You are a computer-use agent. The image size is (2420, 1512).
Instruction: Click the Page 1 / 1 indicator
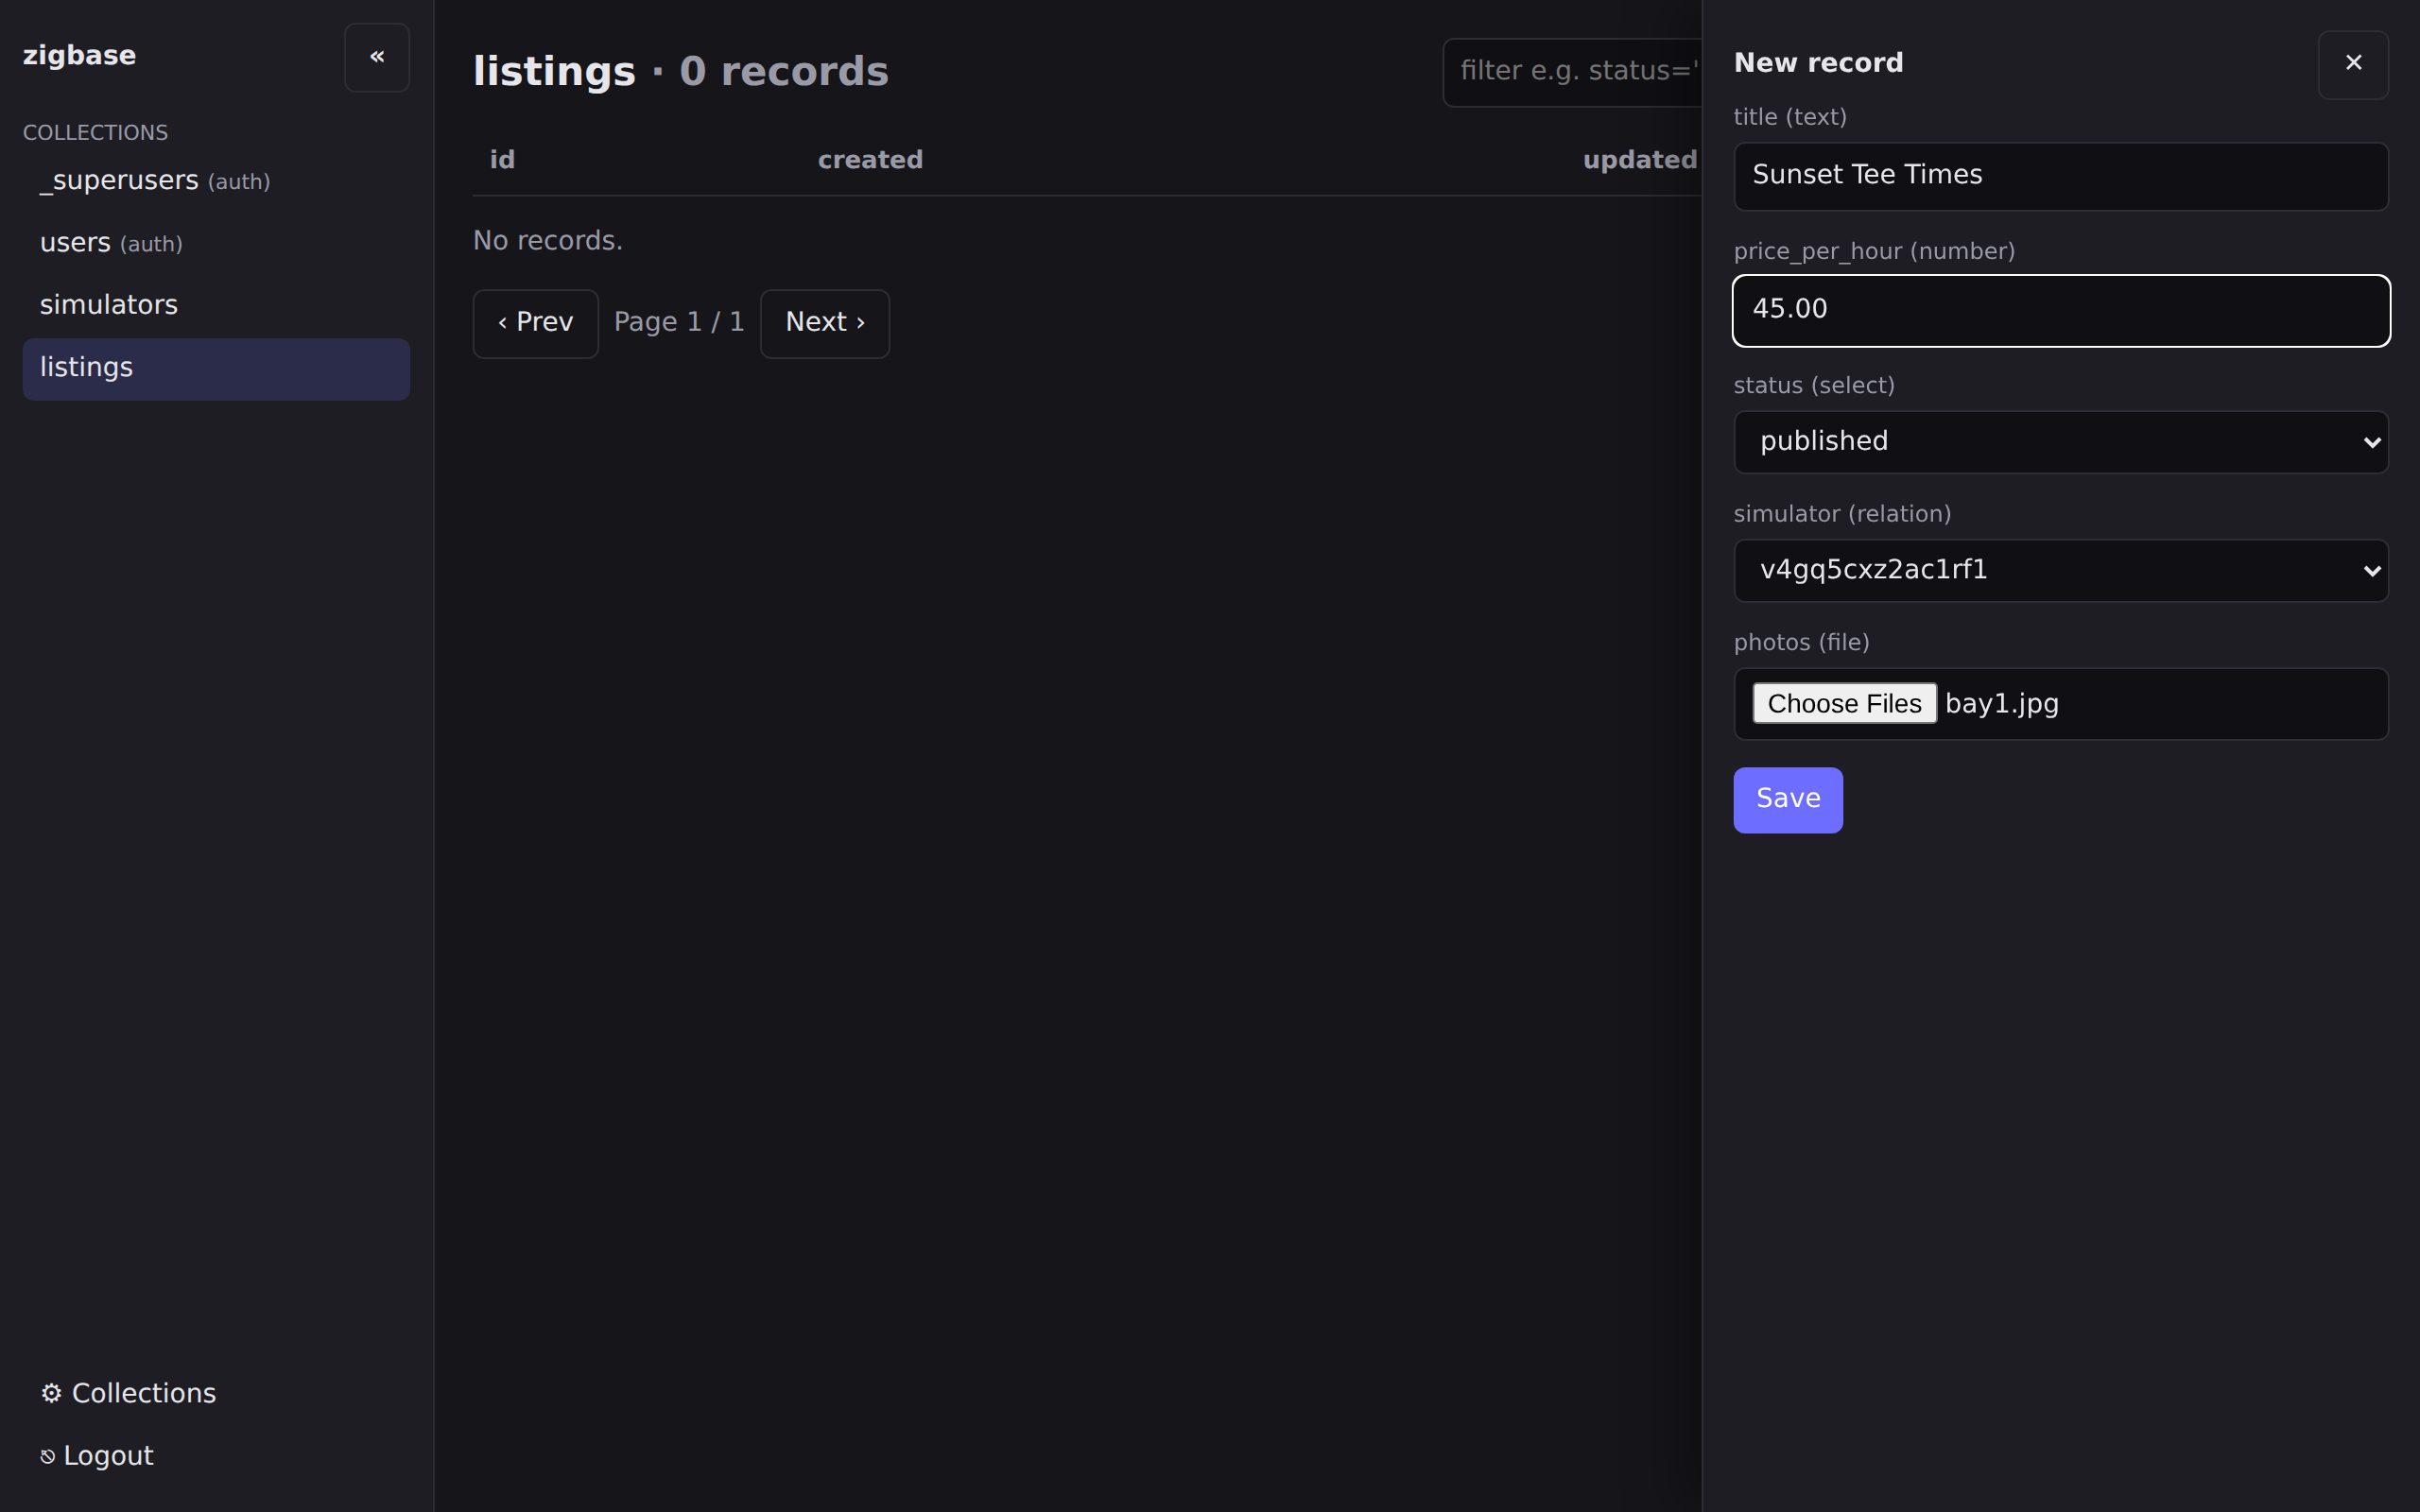click(x=679, y=322)
